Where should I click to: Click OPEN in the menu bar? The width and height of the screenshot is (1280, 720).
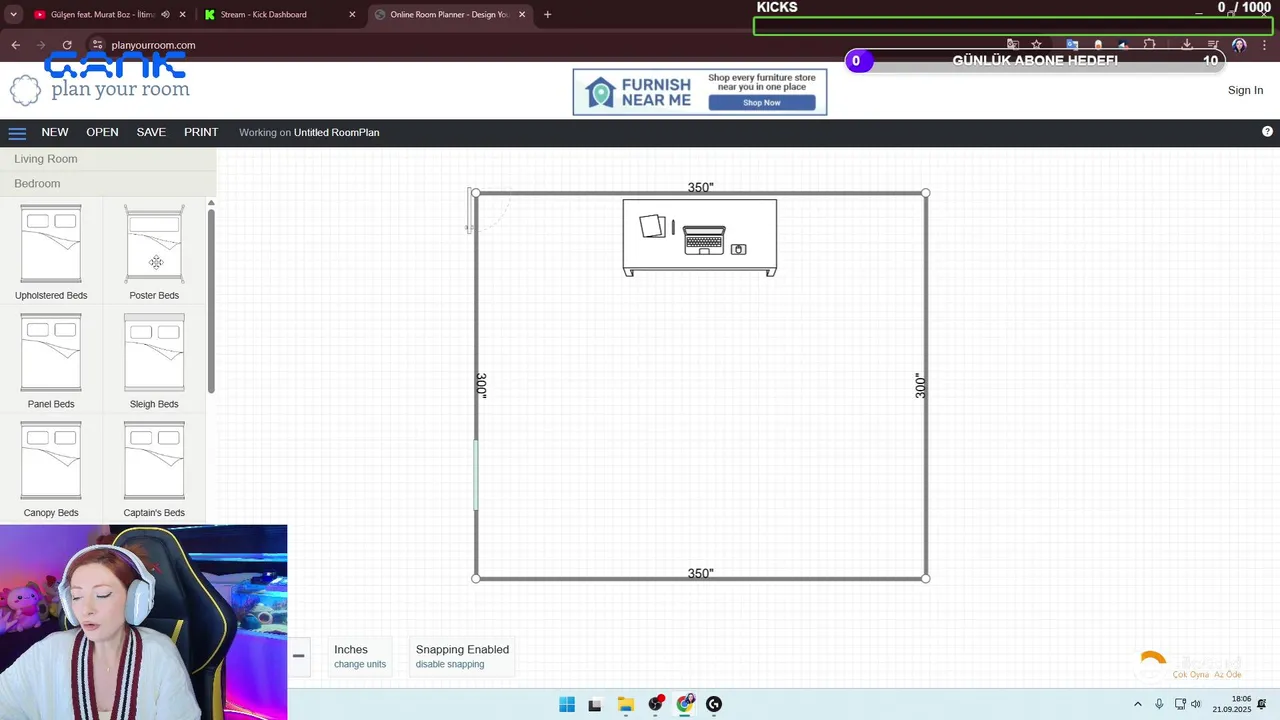pyautogui.click(x=102, y=132)
